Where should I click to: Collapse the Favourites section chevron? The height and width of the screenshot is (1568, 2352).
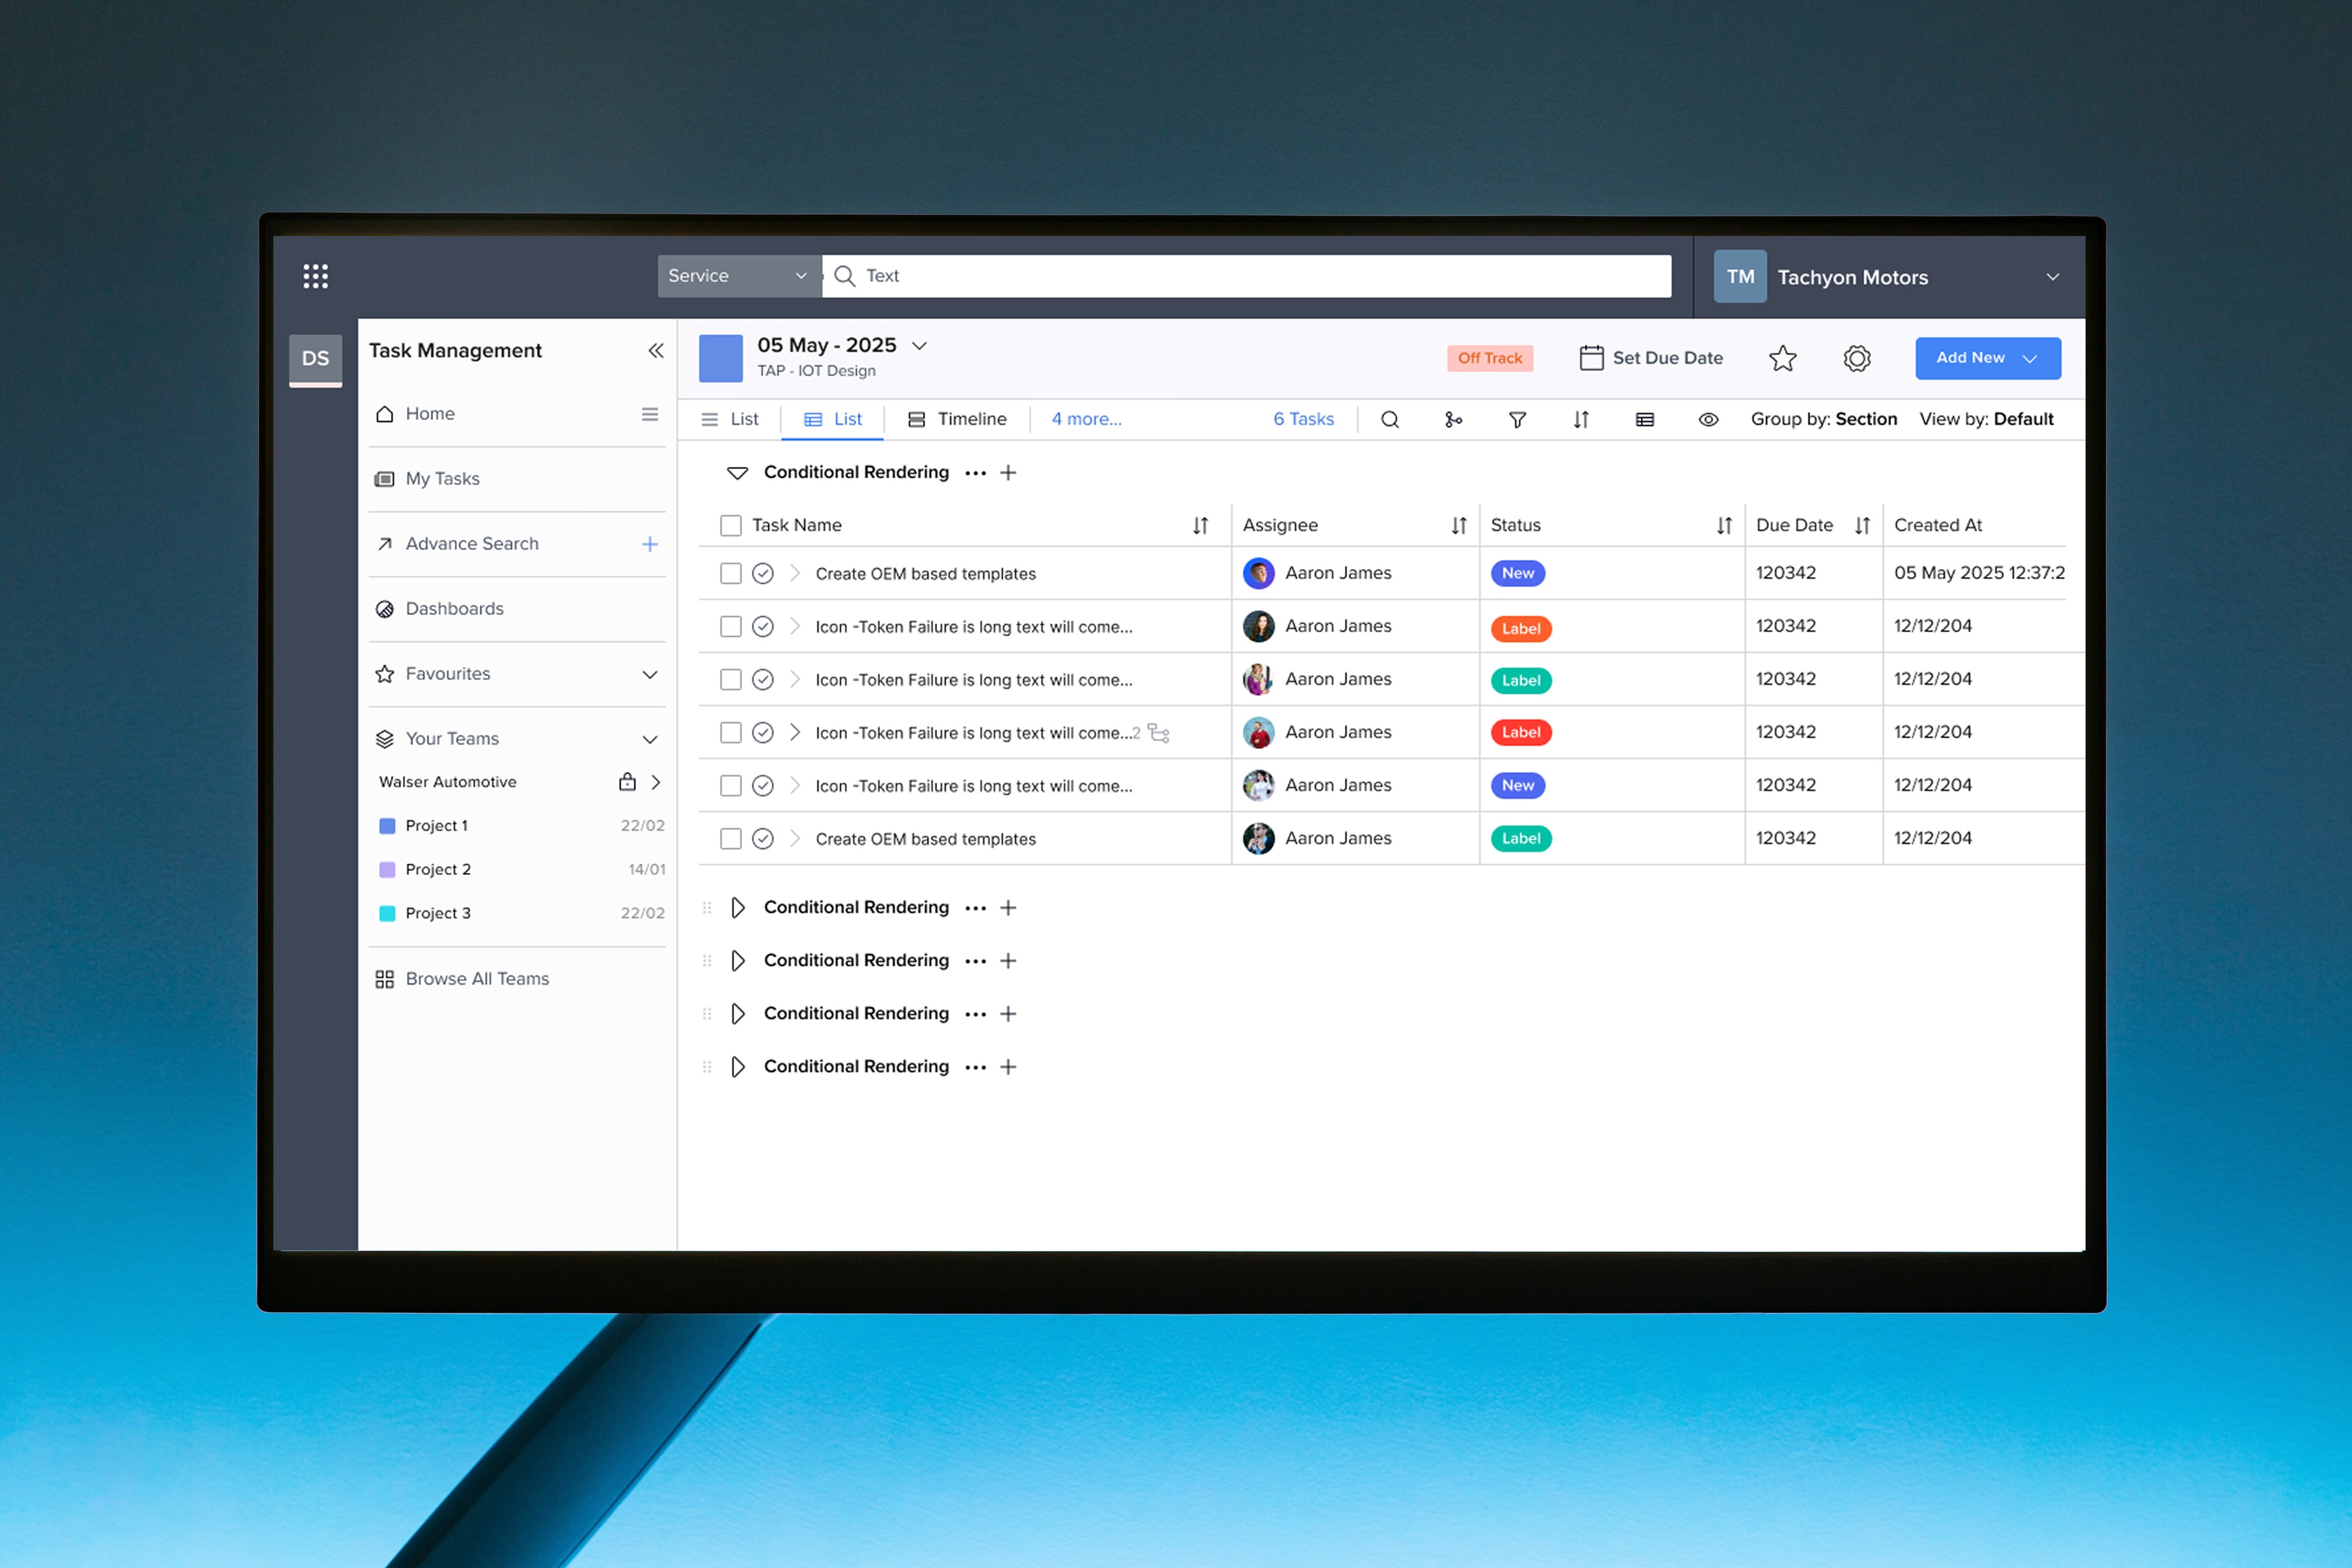(x=649, y=674)
